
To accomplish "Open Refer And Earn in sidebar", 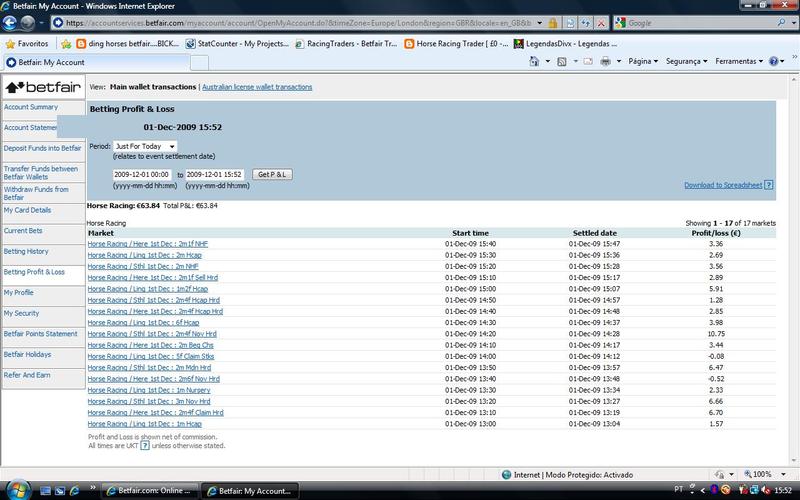I will pos(27,376).
